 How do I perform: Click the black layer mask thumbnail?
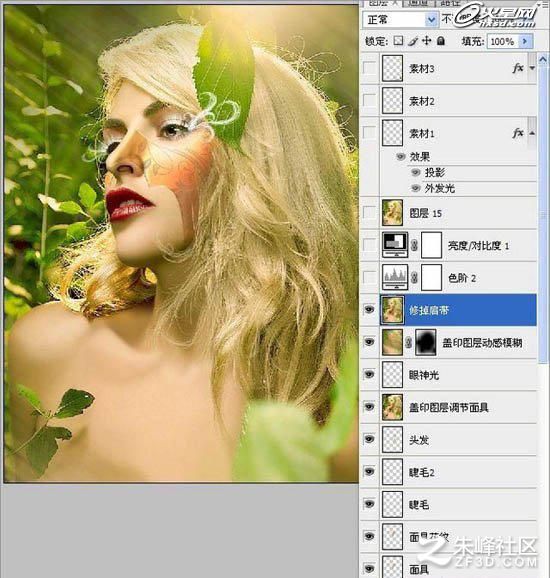click(425, 342)
